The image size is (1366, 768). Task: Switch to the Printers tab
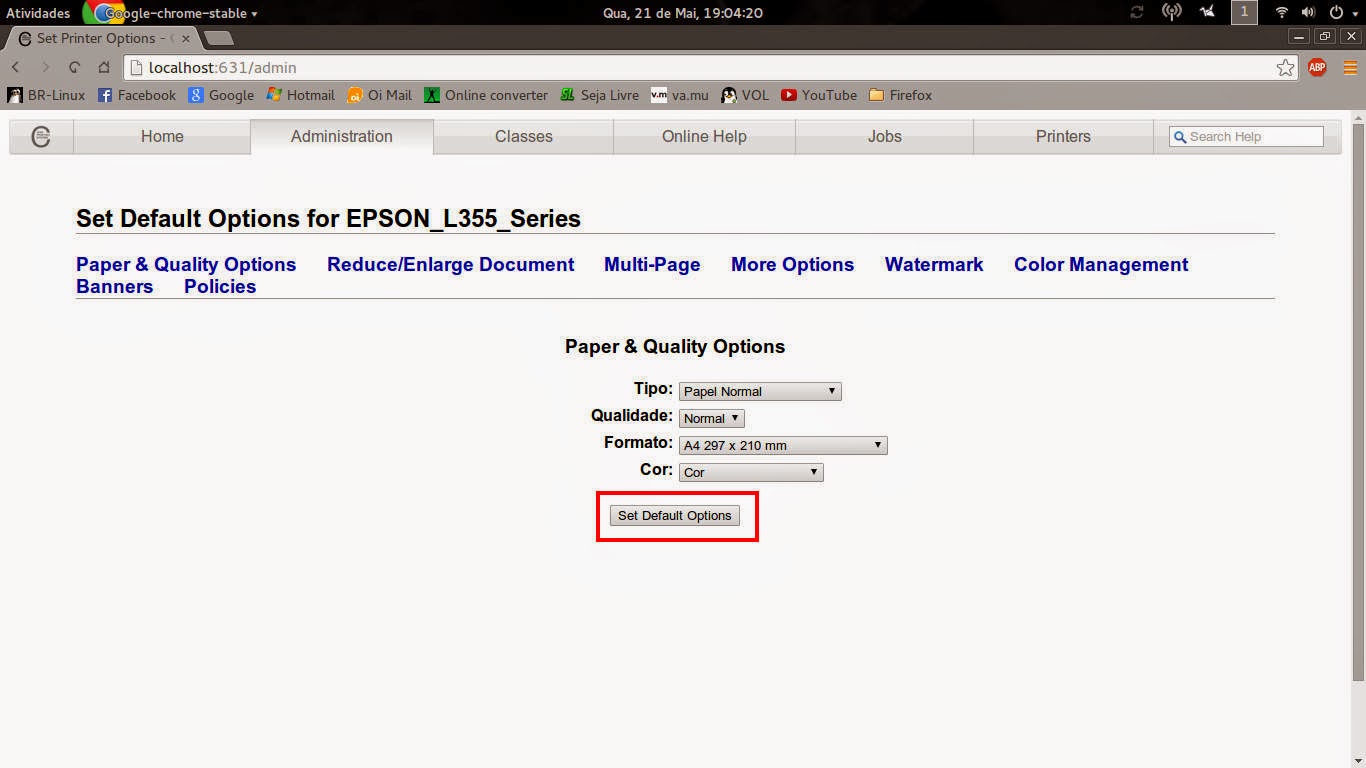[x=1062, y=136]
